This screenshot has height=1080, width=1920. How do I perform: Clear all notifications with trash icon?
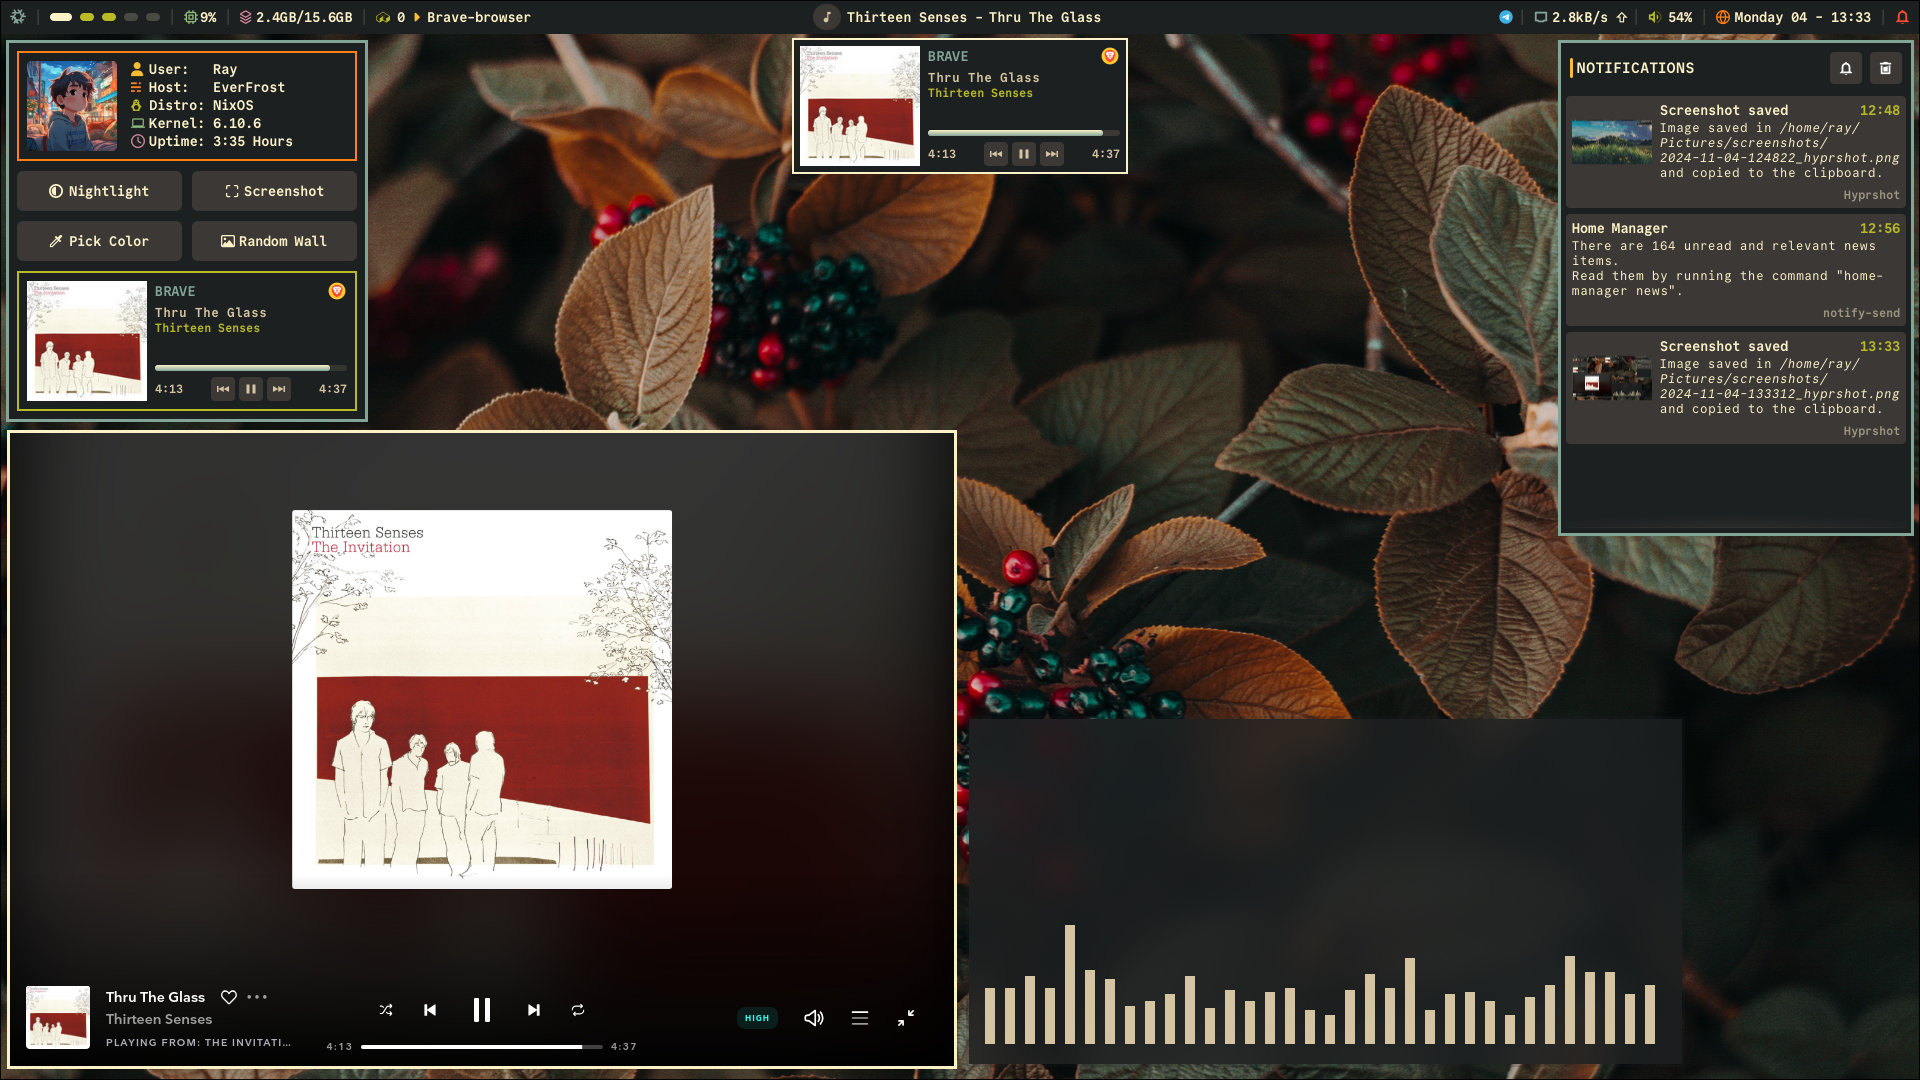tap(1885, 68)
